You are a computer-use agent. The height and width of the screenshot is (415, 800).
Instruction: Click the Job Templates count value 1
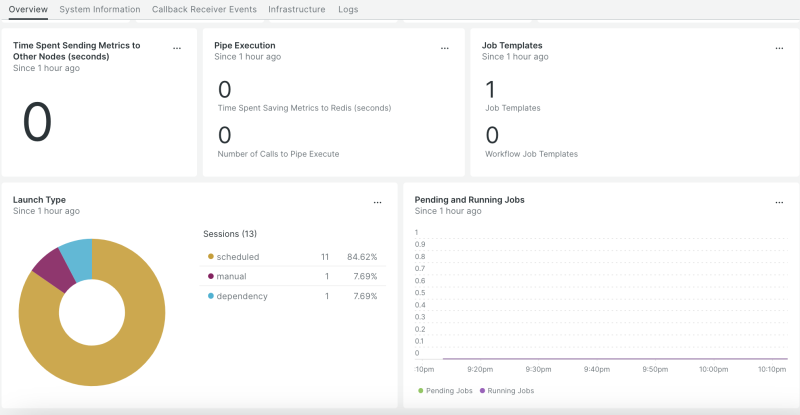[x=491, y=90]
